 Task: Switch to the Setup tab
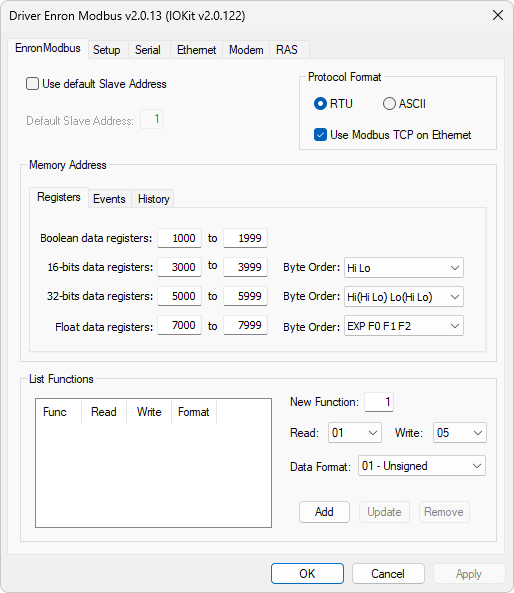click(107, 50)
